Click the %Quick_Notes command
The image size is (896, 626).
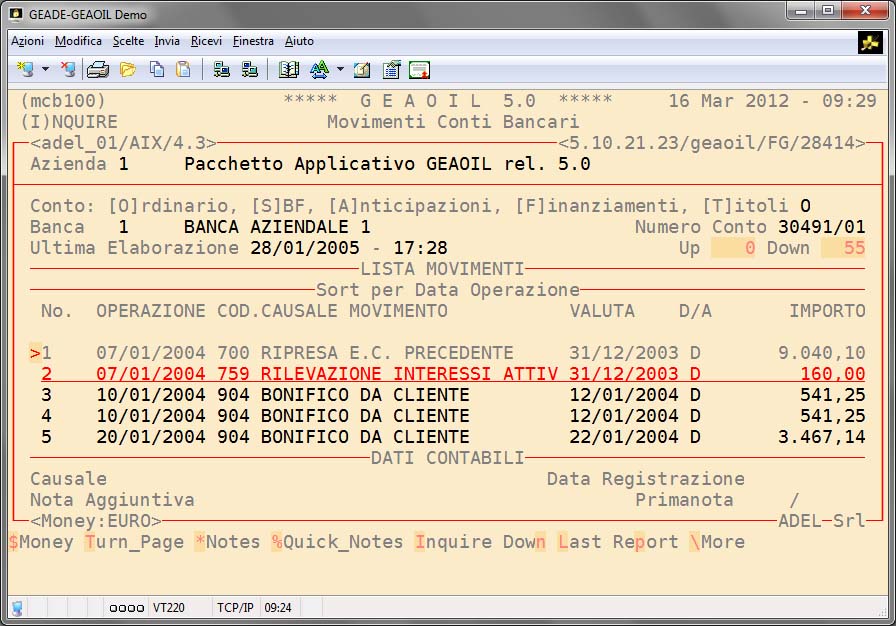click(336, 542)
